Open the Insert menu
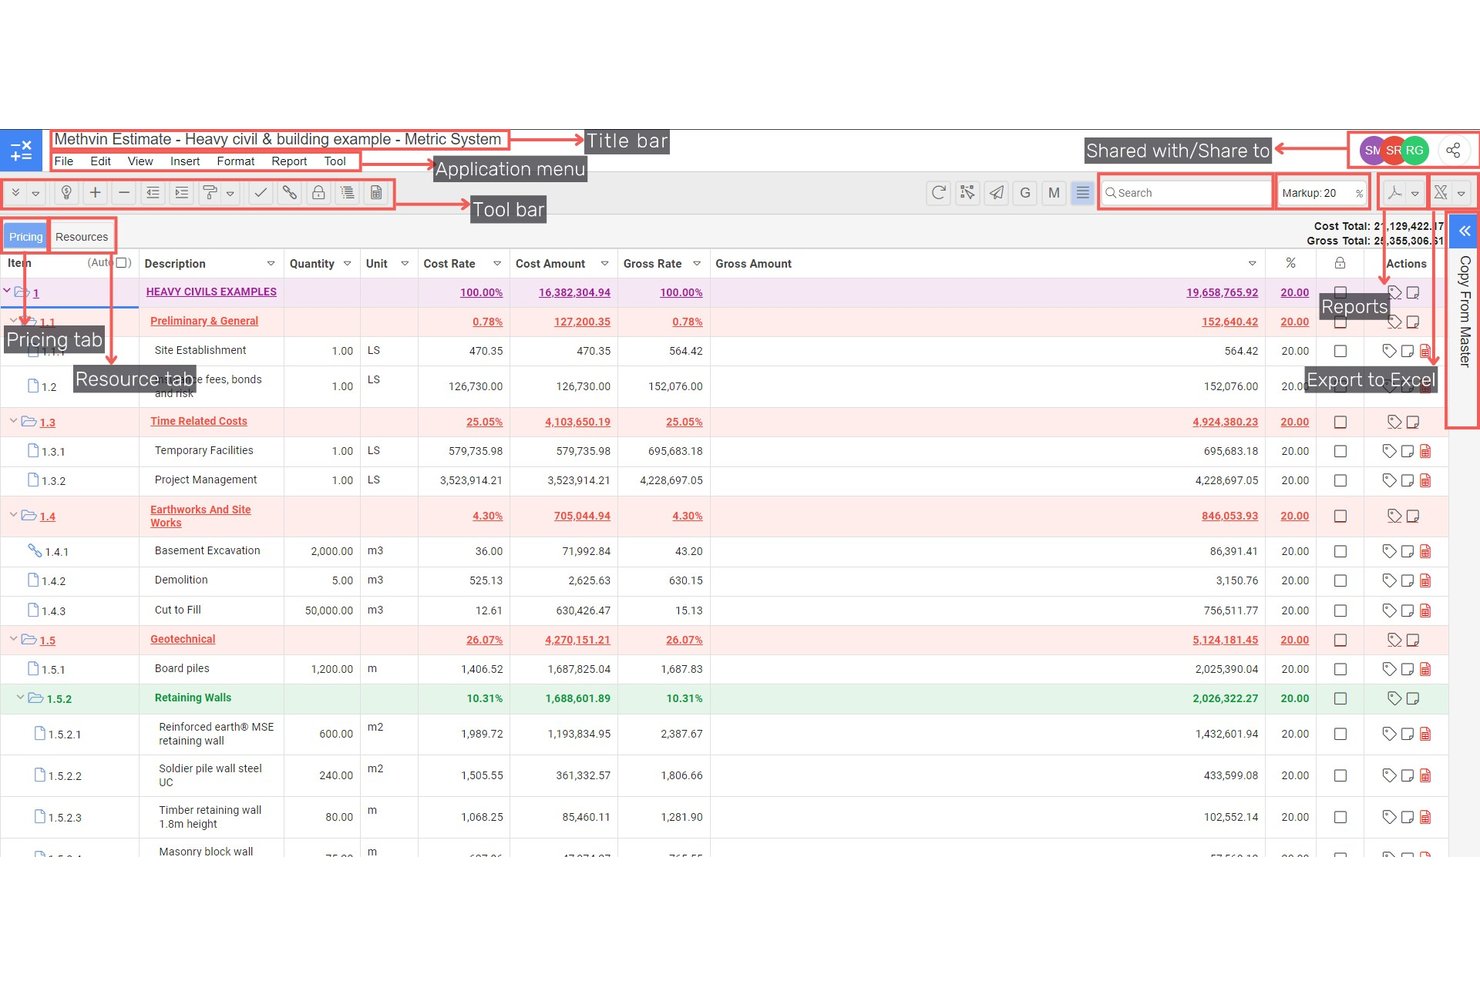This screenshot has height=987, width=1480. coord(185,161)
